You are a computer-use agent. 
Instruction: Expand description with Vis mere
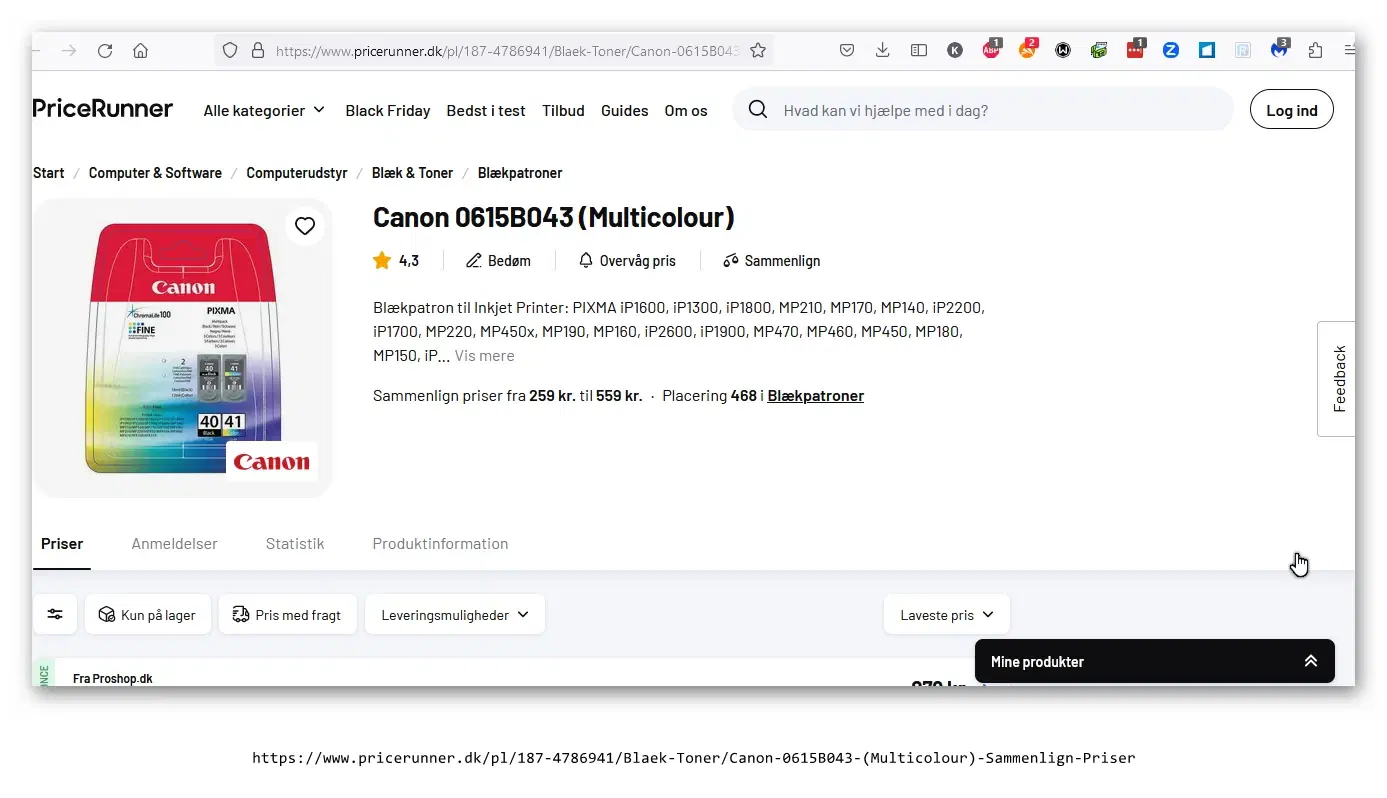485,356
